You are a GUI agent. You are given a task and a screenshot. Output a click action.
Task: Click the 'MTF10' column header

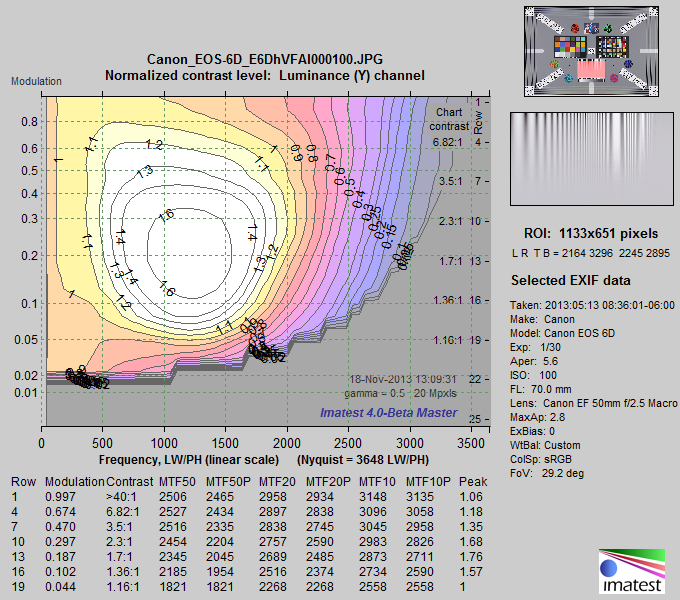[377, 482]
